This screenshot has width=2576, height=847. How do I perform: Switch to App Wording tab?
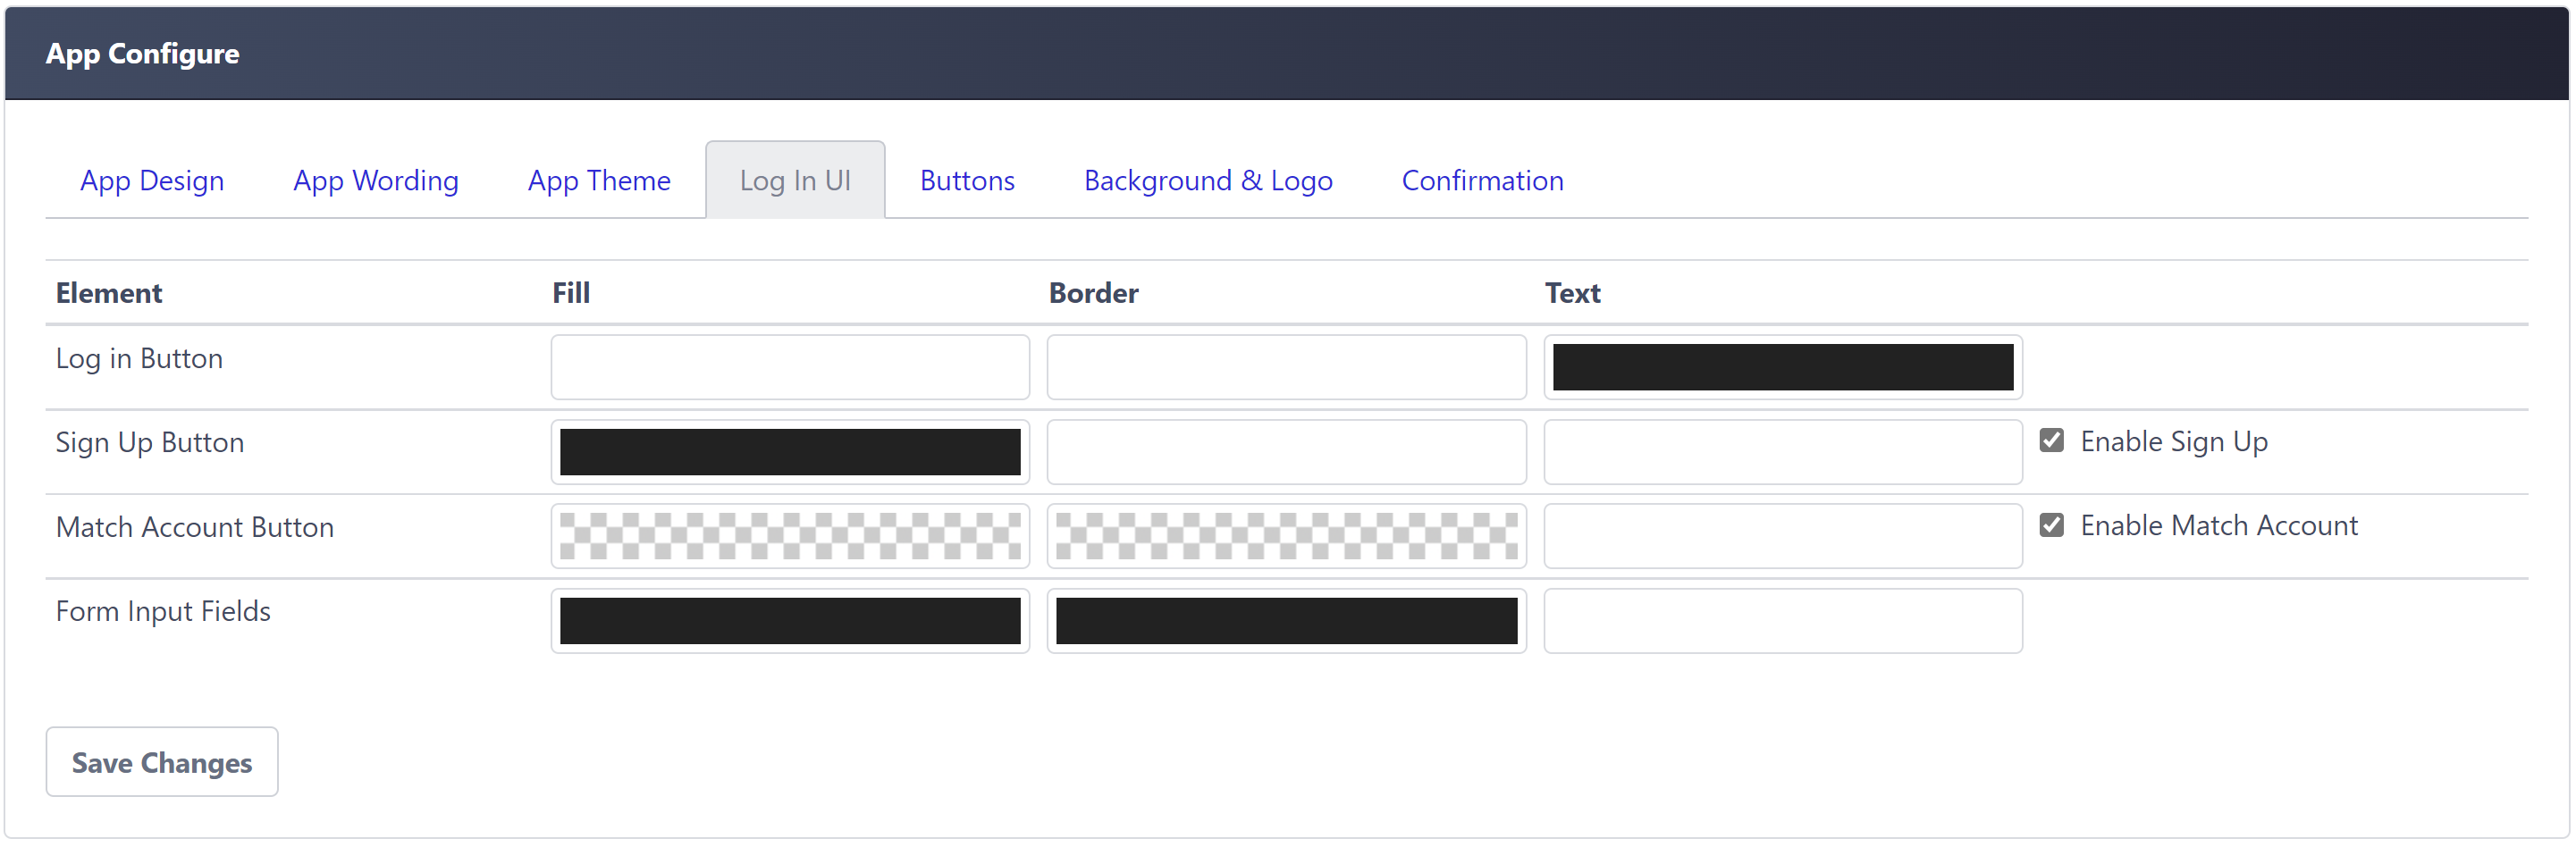[375, 181]
